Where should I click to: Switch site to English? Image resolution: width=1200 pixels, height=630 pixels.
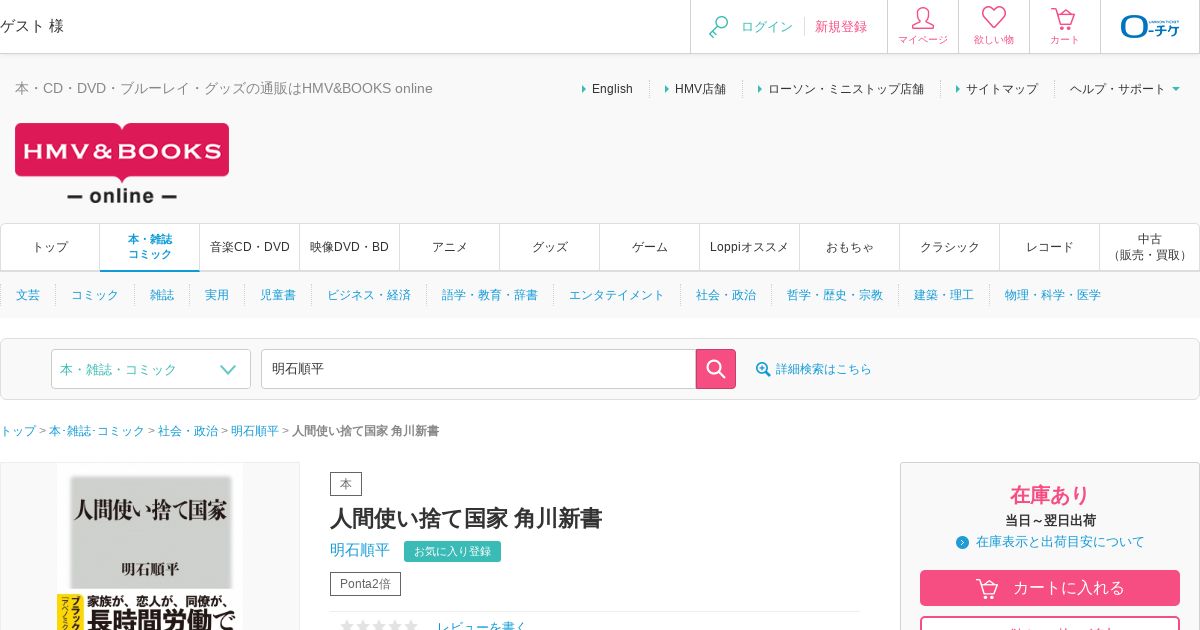(x=612, y=89)
